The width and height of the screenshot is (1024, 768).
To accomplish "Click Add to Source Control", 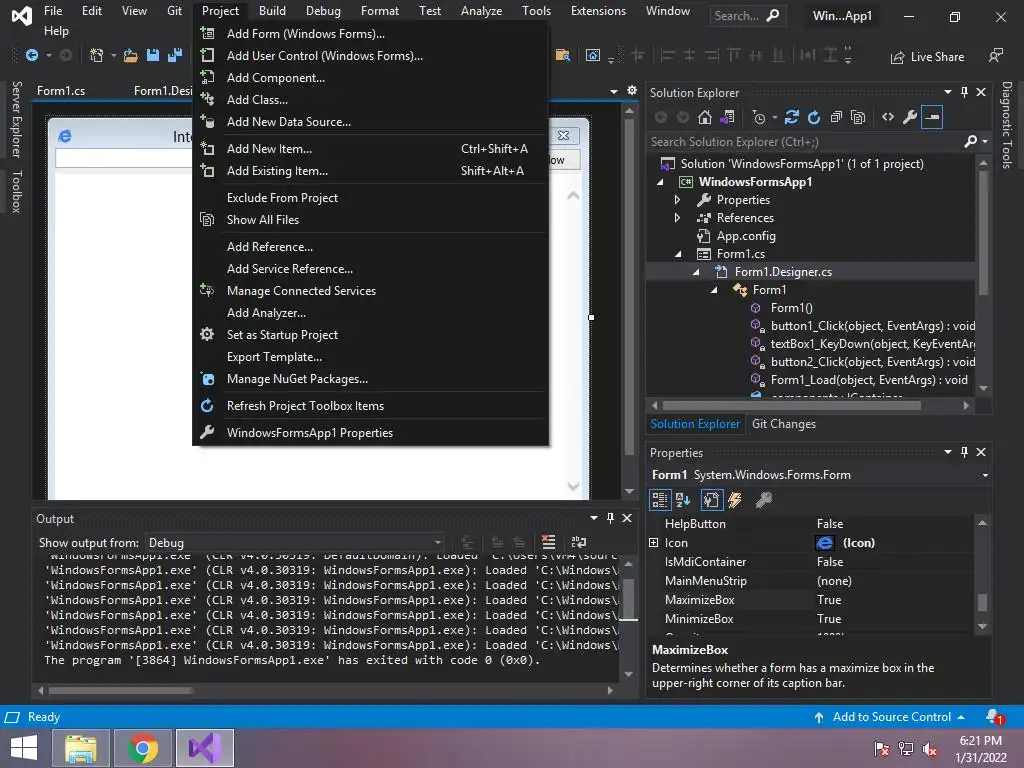I will click(891, 717).
